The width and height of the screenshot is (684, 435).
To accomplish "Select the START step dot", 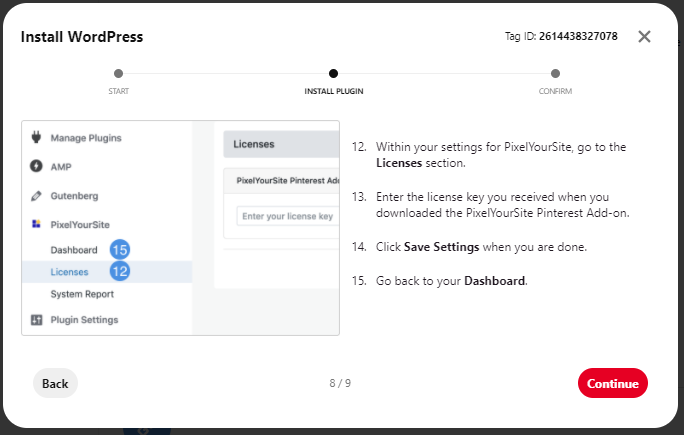I will [x=118, y=73].
